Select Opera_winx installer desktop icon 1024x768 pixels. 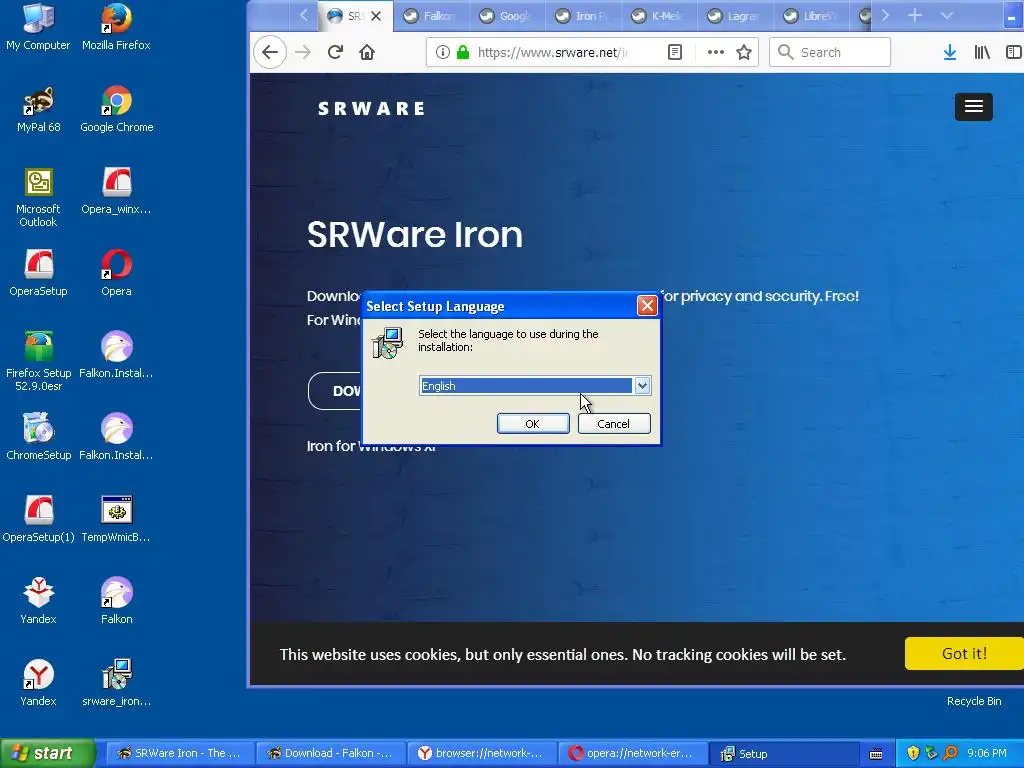click(116, 190)
